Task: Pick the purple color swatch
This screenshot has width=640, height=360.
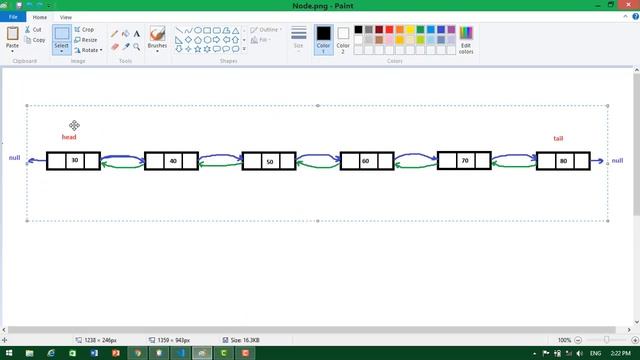Action: (x=451, y=29)
